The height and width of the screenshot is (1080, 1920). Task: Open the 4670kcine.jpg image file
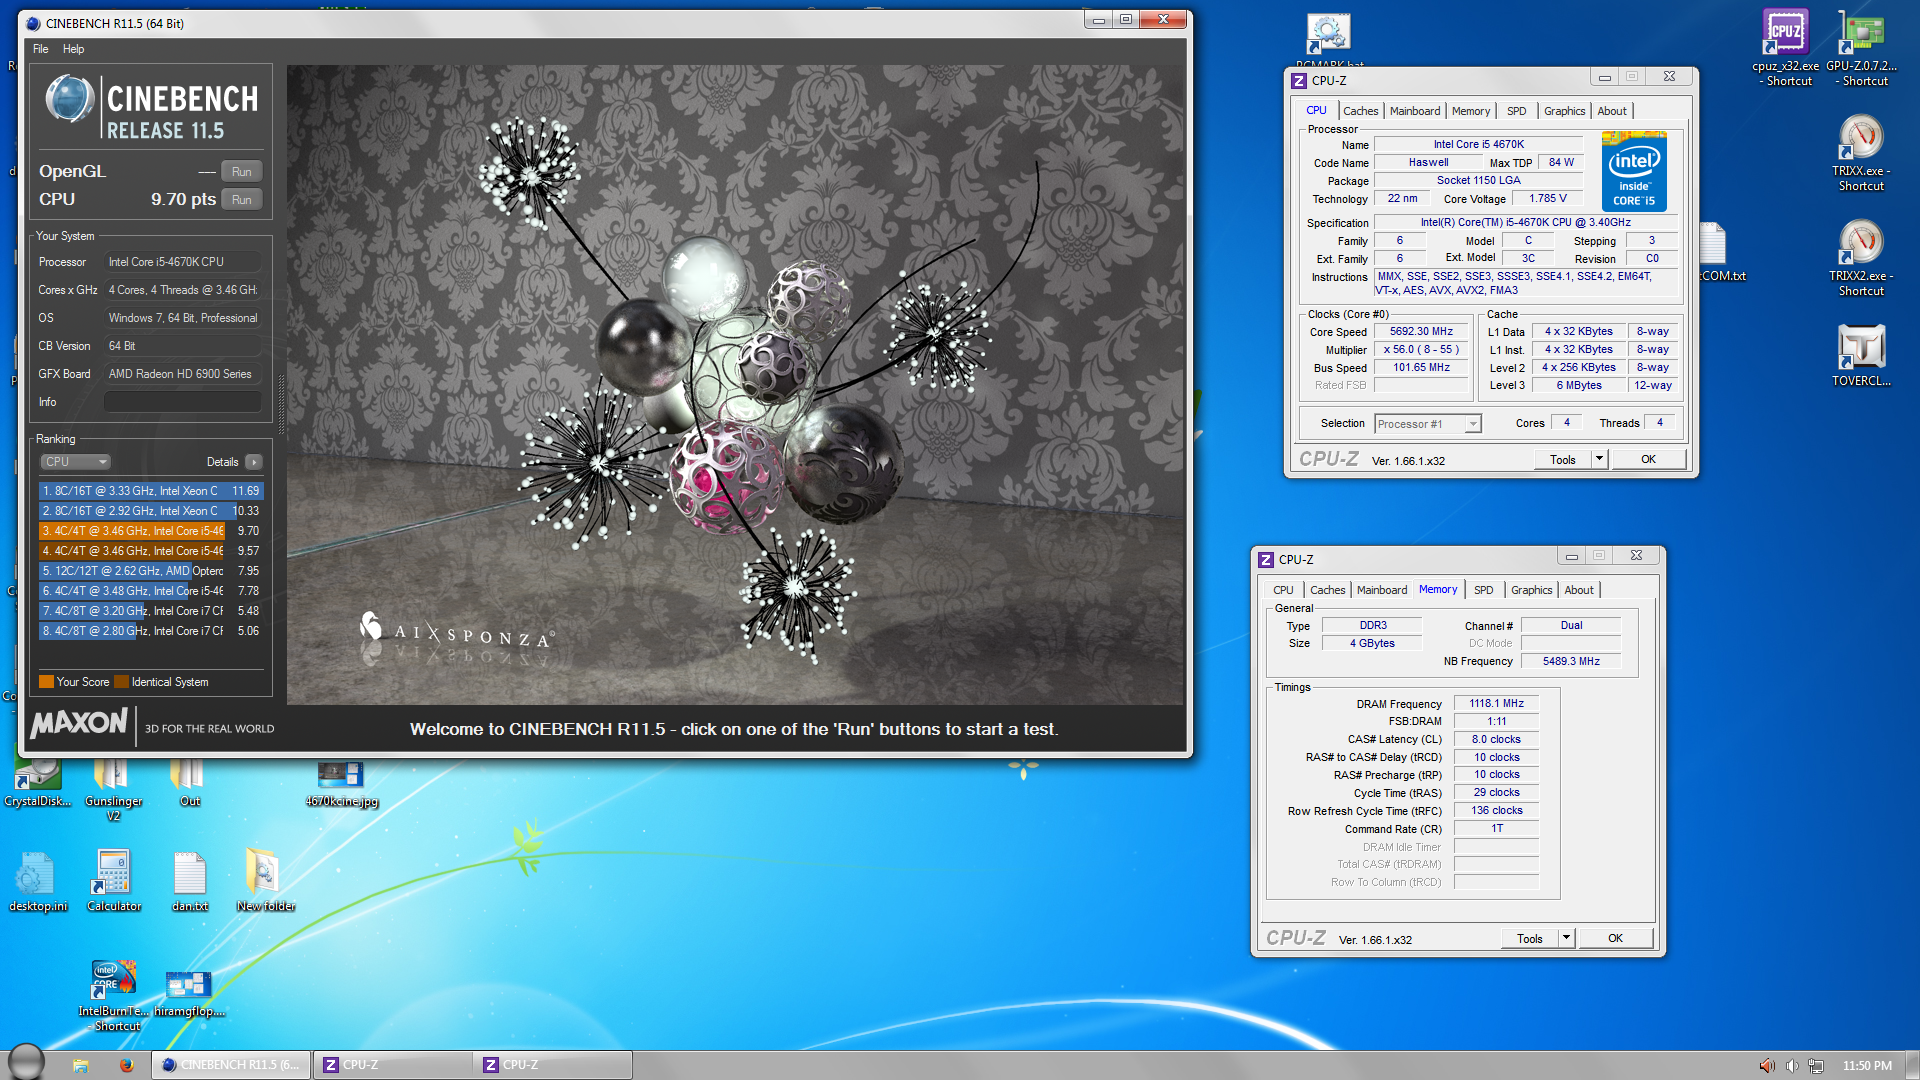(341, 775)
